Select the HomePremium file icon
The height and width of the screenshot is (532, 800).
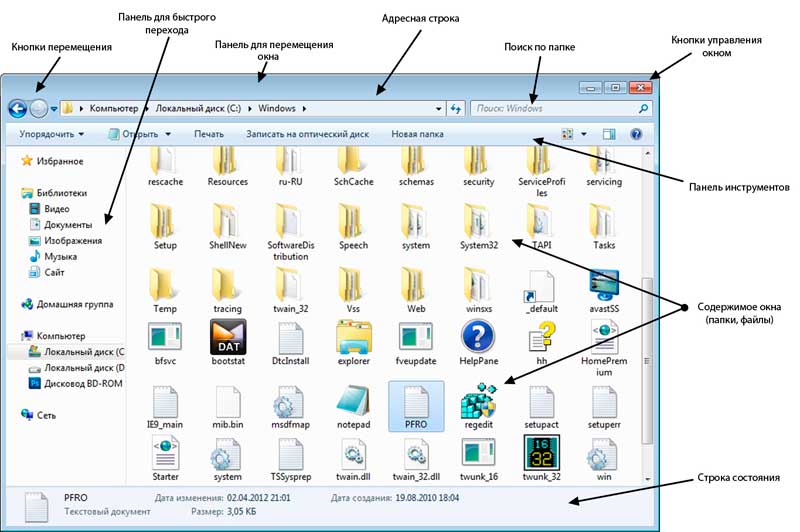[x=604, y=337]
